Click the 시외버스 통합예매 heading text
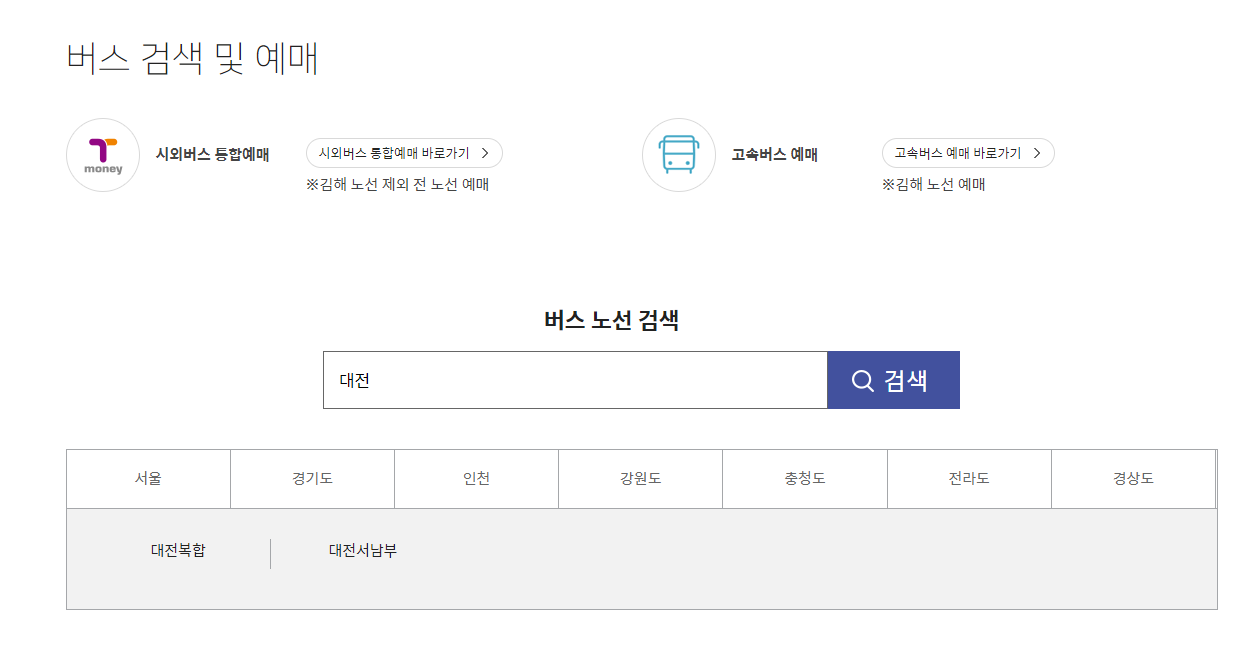This screenshot has height=648, width=1259. 212,155
